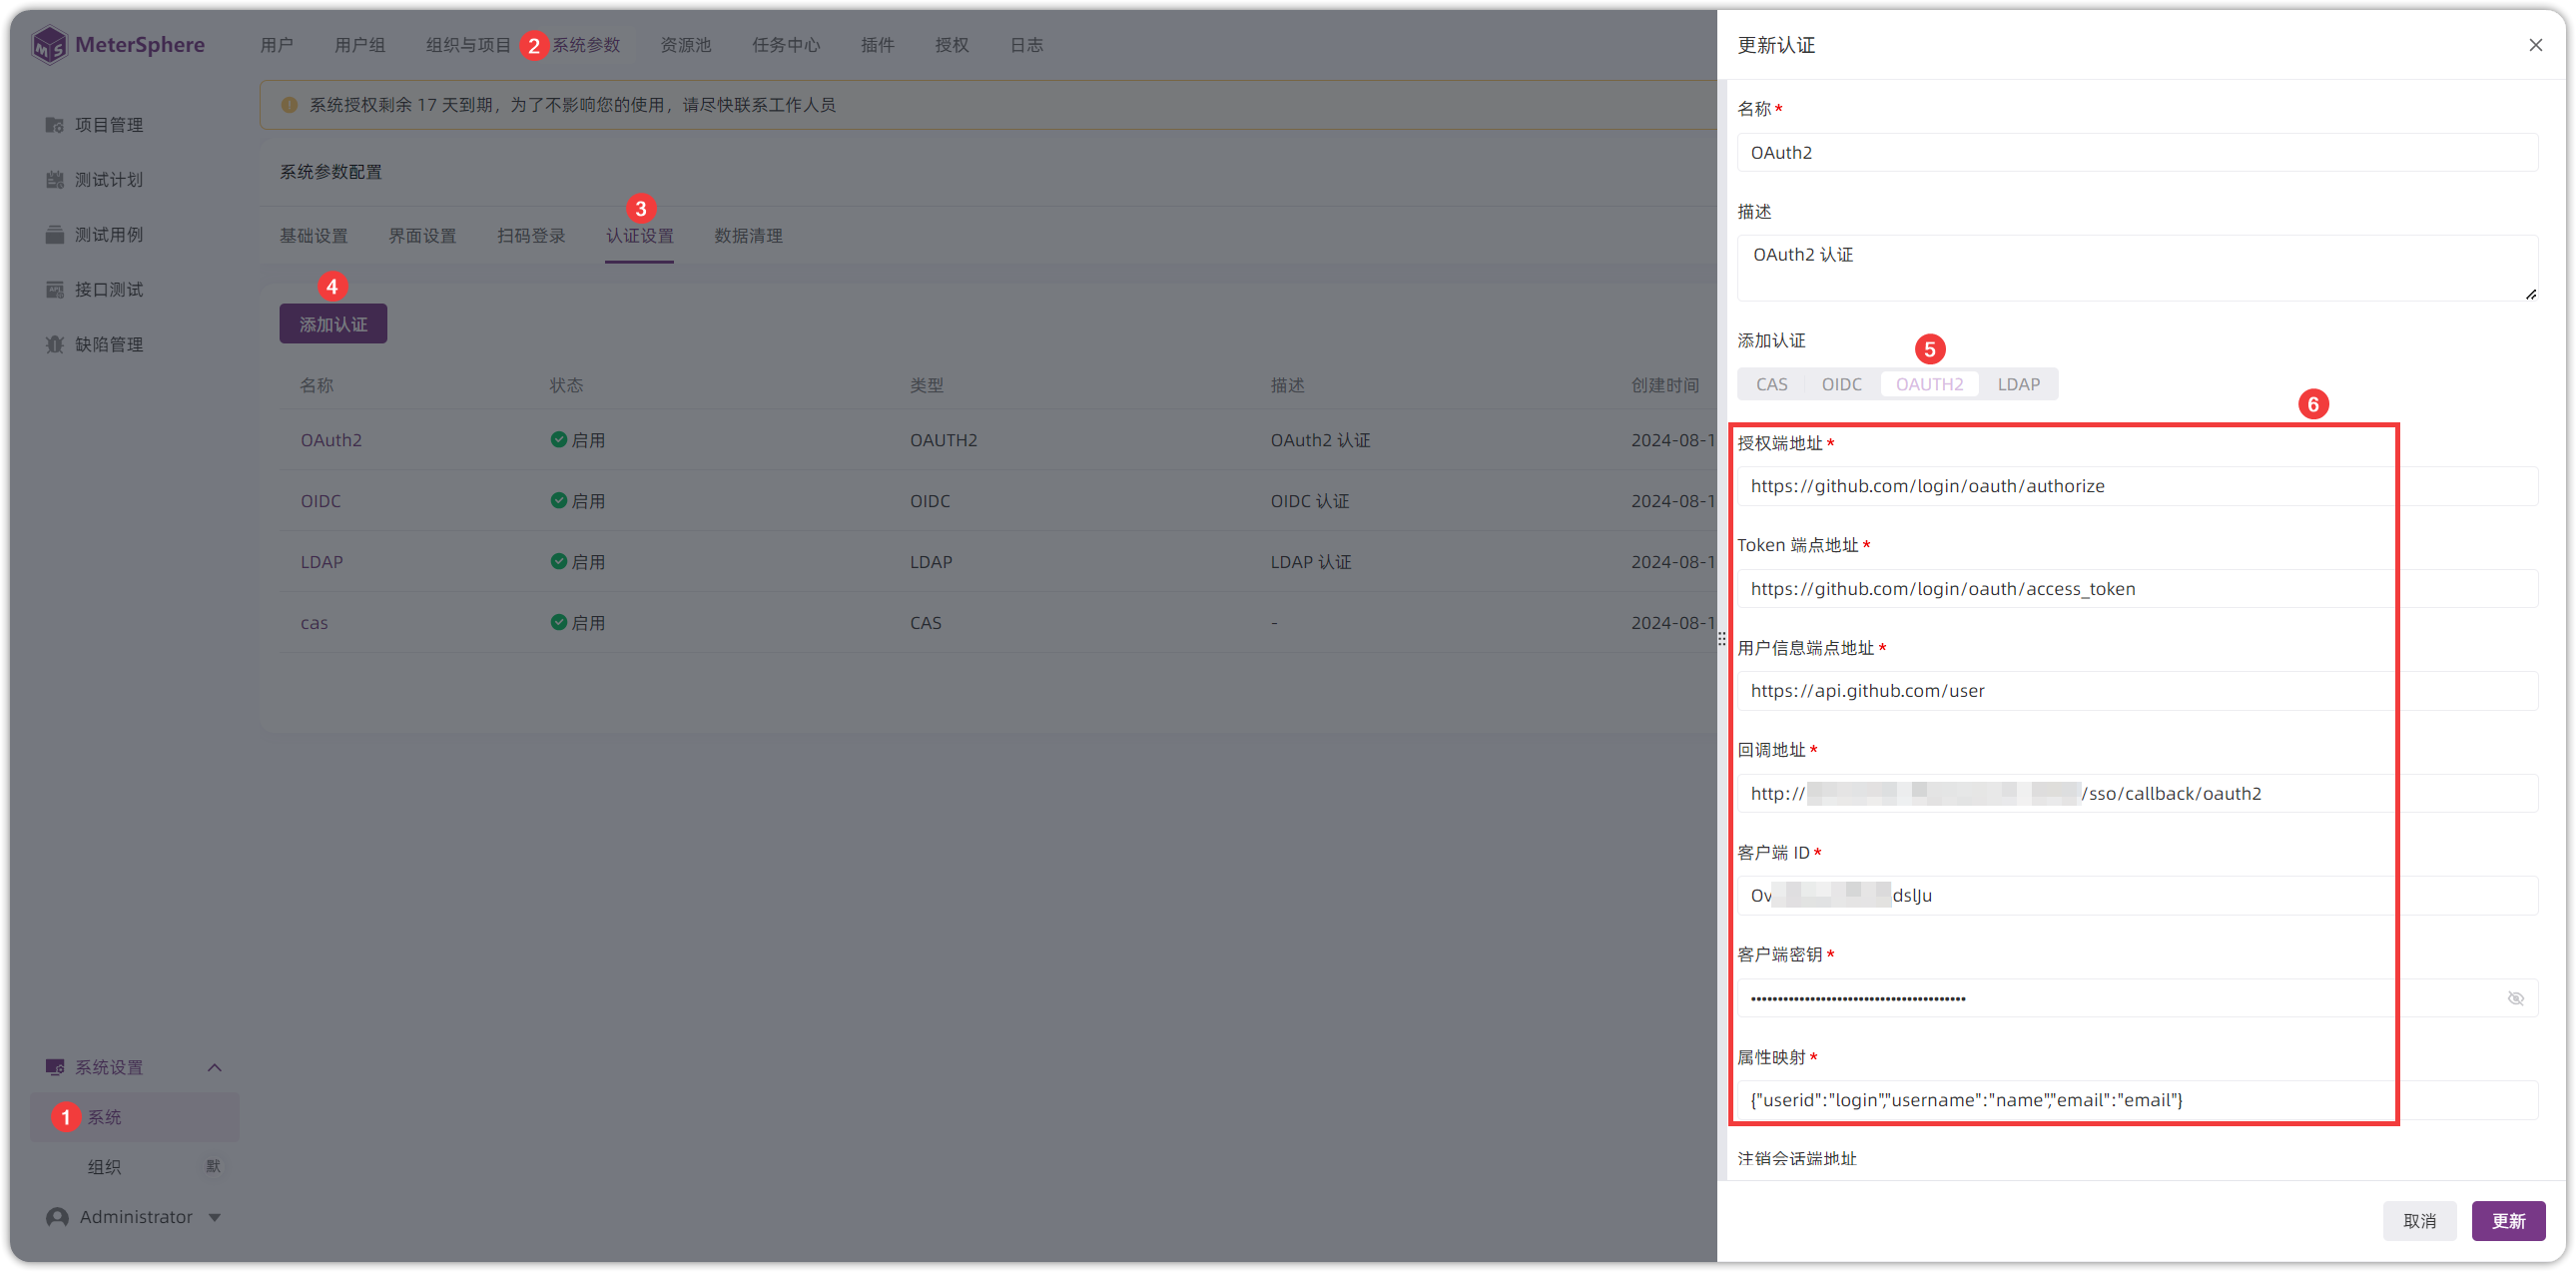Select the OIDC authentication type
This screenshot has height=1272, width=2576.
[1841, 385]
